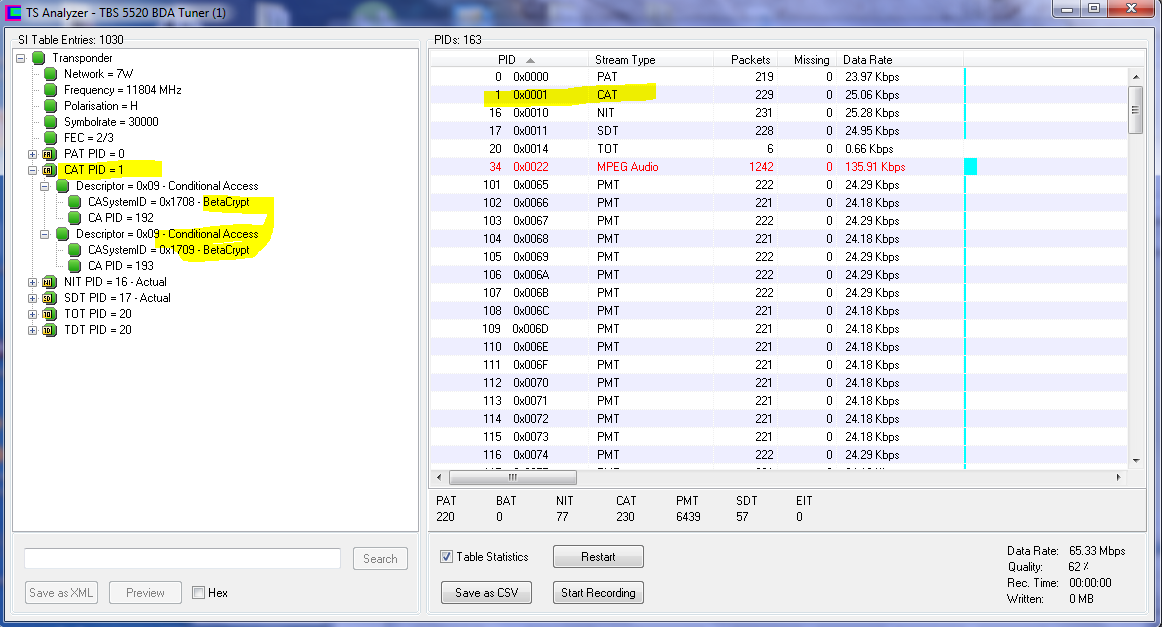The image size is (1162, 627).
Task: Expand the PAT PID = 0 node
Action: tap(33, 154)
